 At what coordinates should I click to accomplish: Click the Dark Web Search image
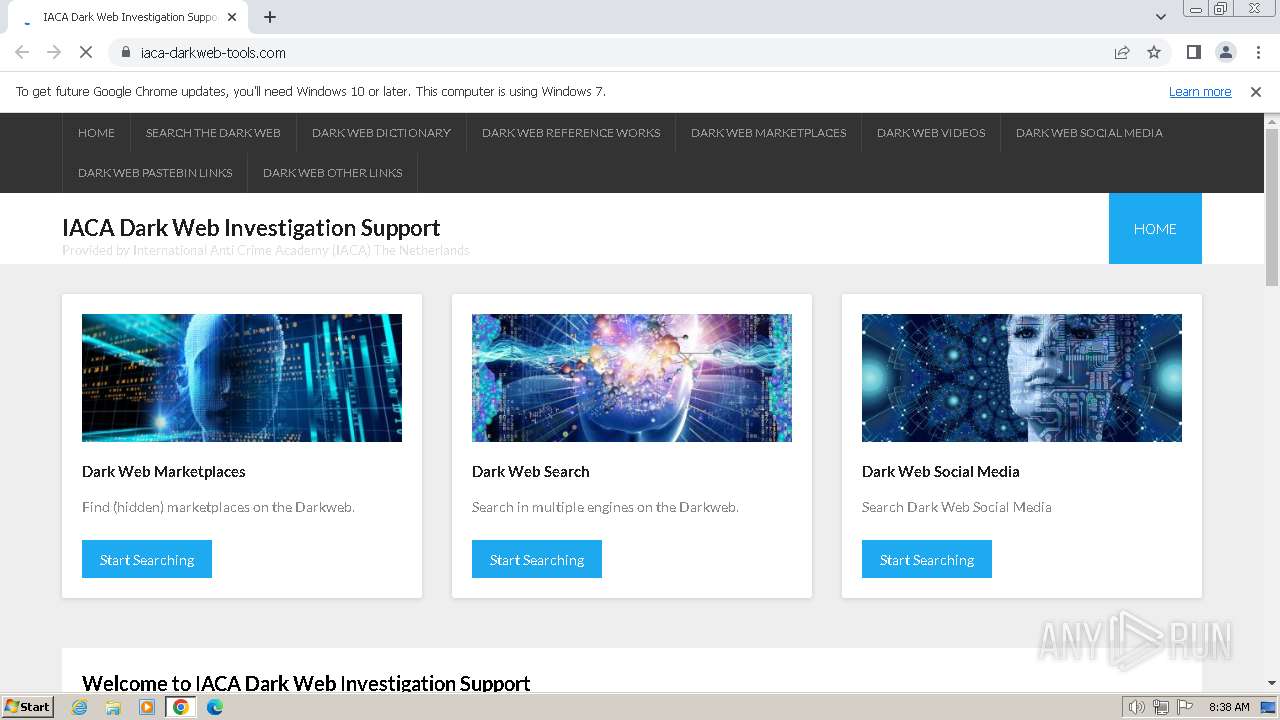coord(632,378)
